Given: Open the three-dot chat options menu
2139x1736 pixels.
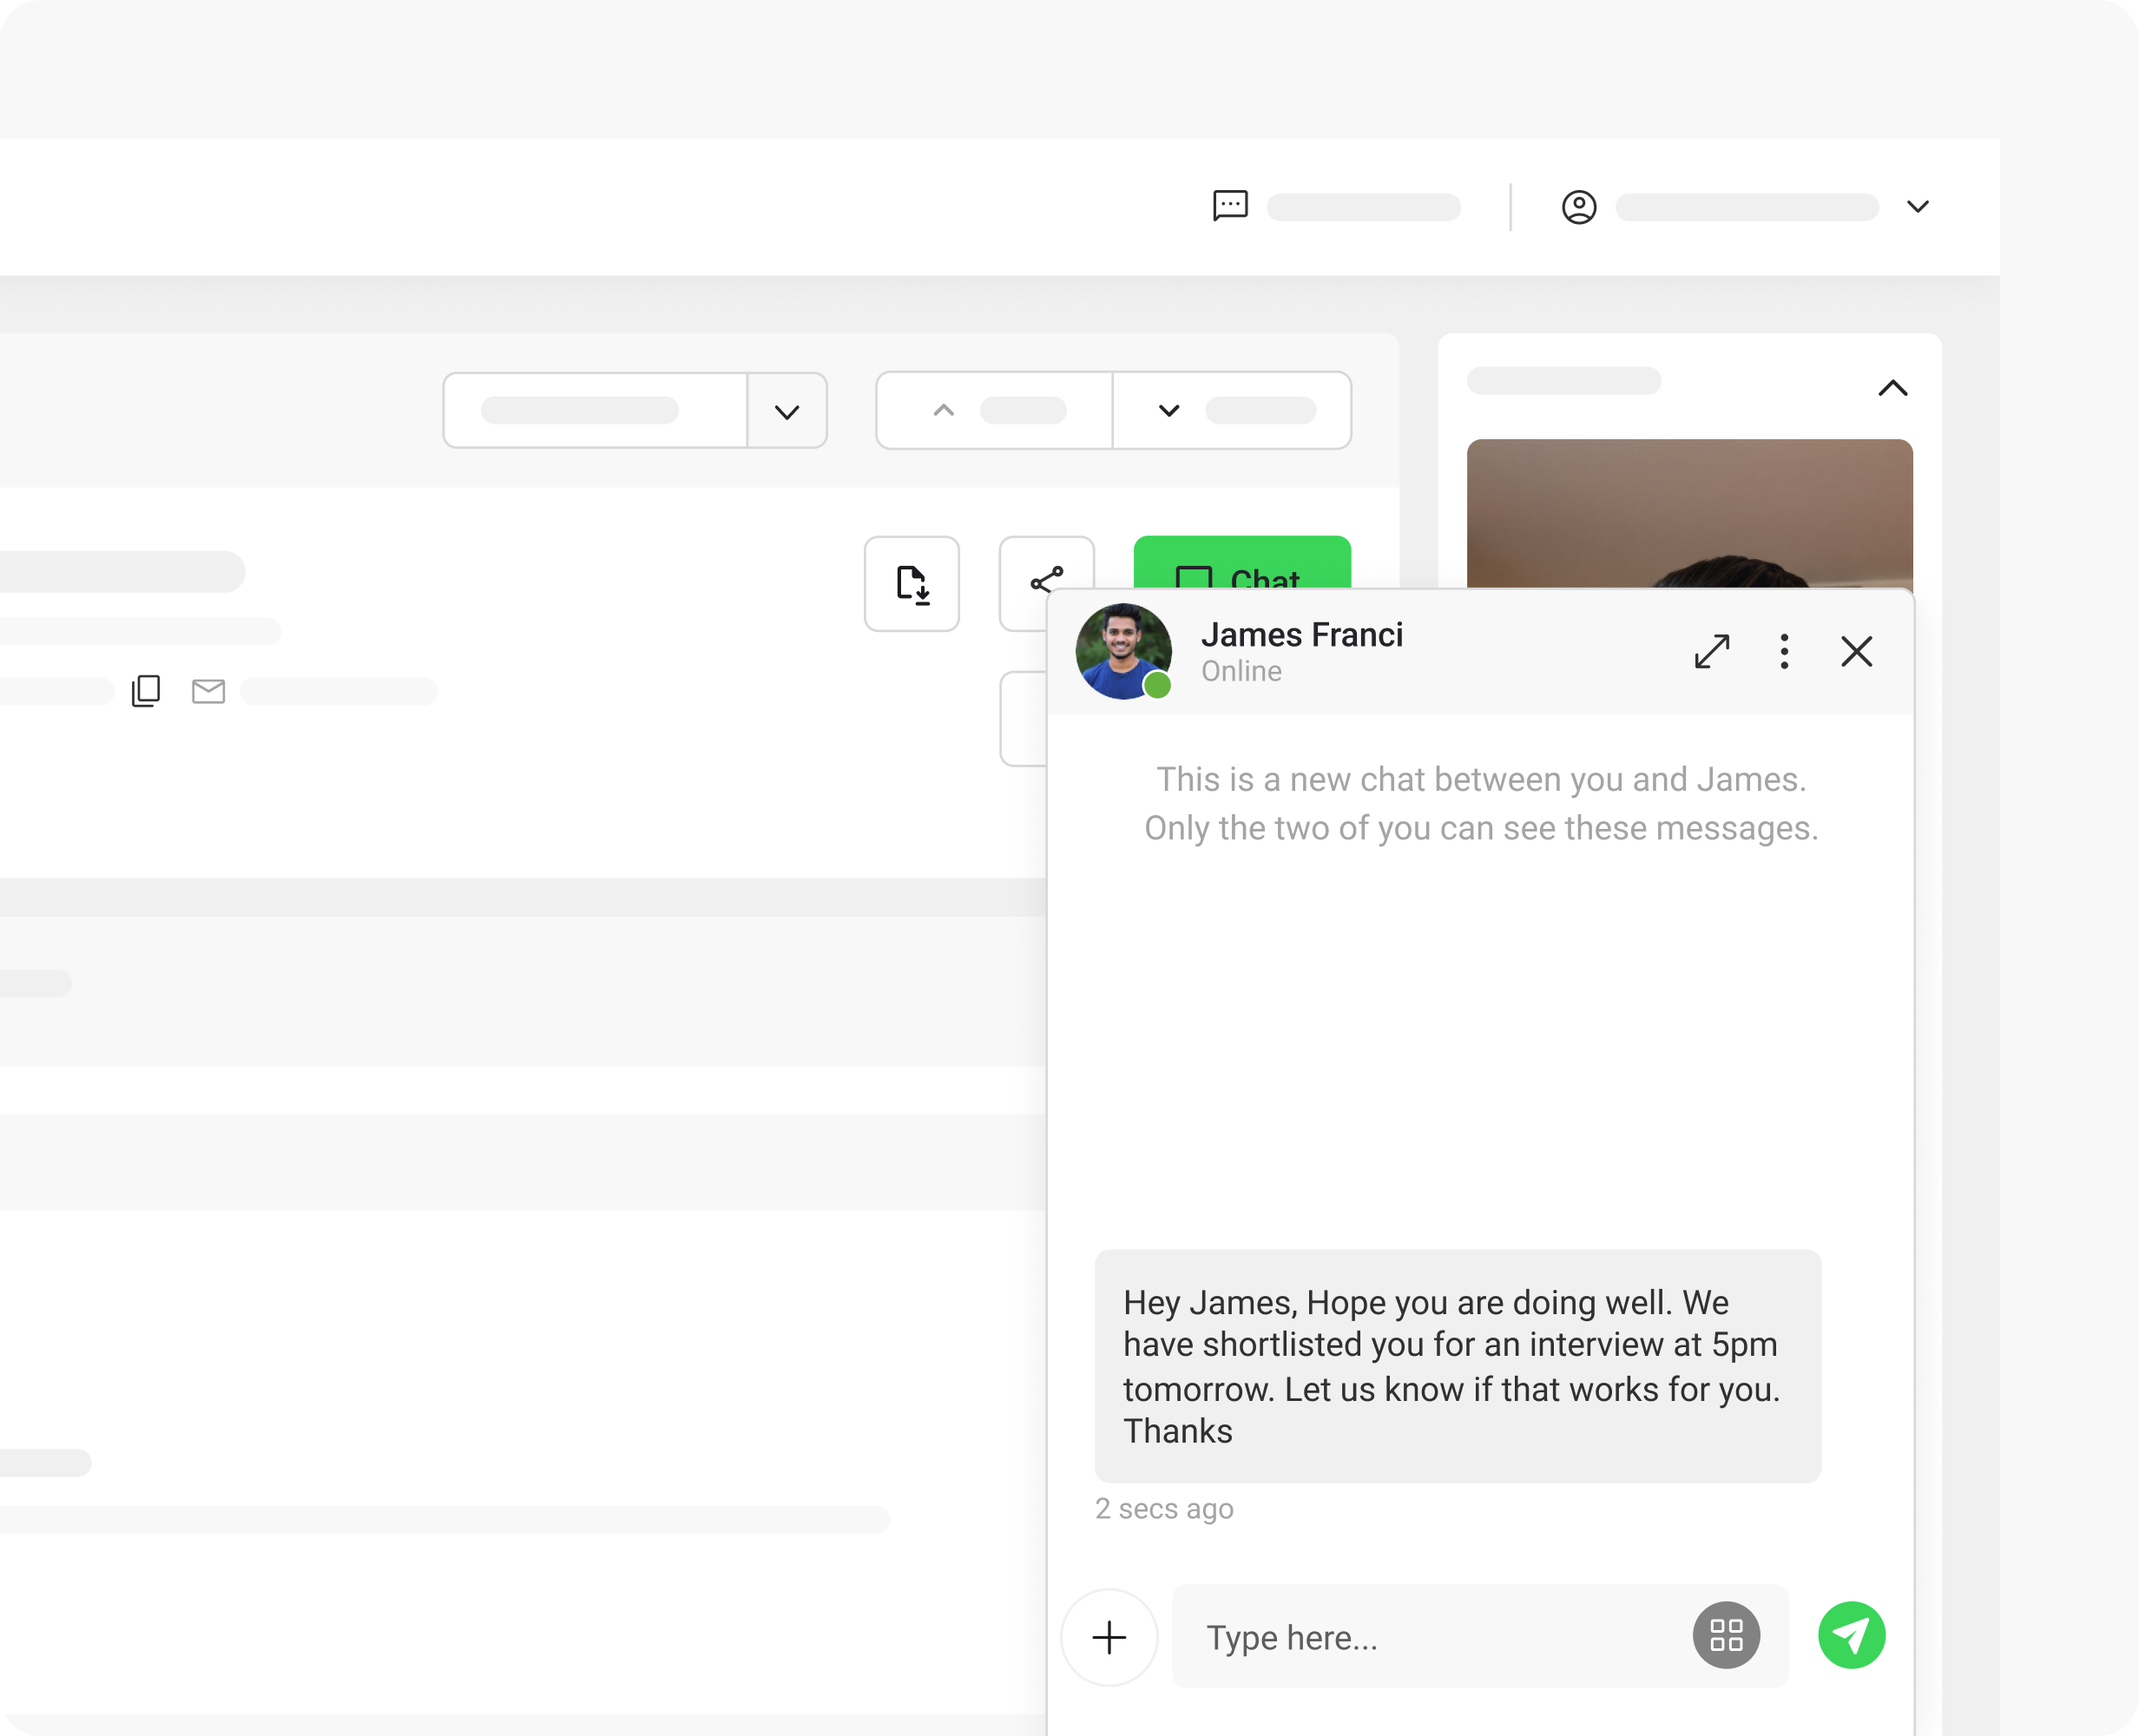Looking at the screenshot, I should coord(1784,651).
